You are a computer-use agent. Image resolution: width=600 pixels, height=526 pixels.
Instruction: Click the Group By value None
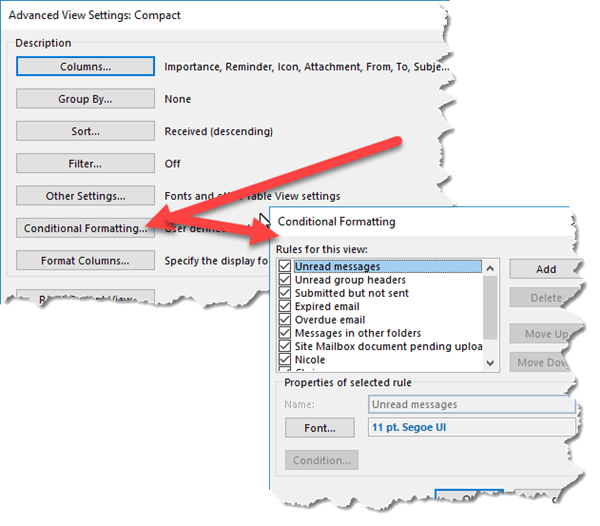point(178,99)
